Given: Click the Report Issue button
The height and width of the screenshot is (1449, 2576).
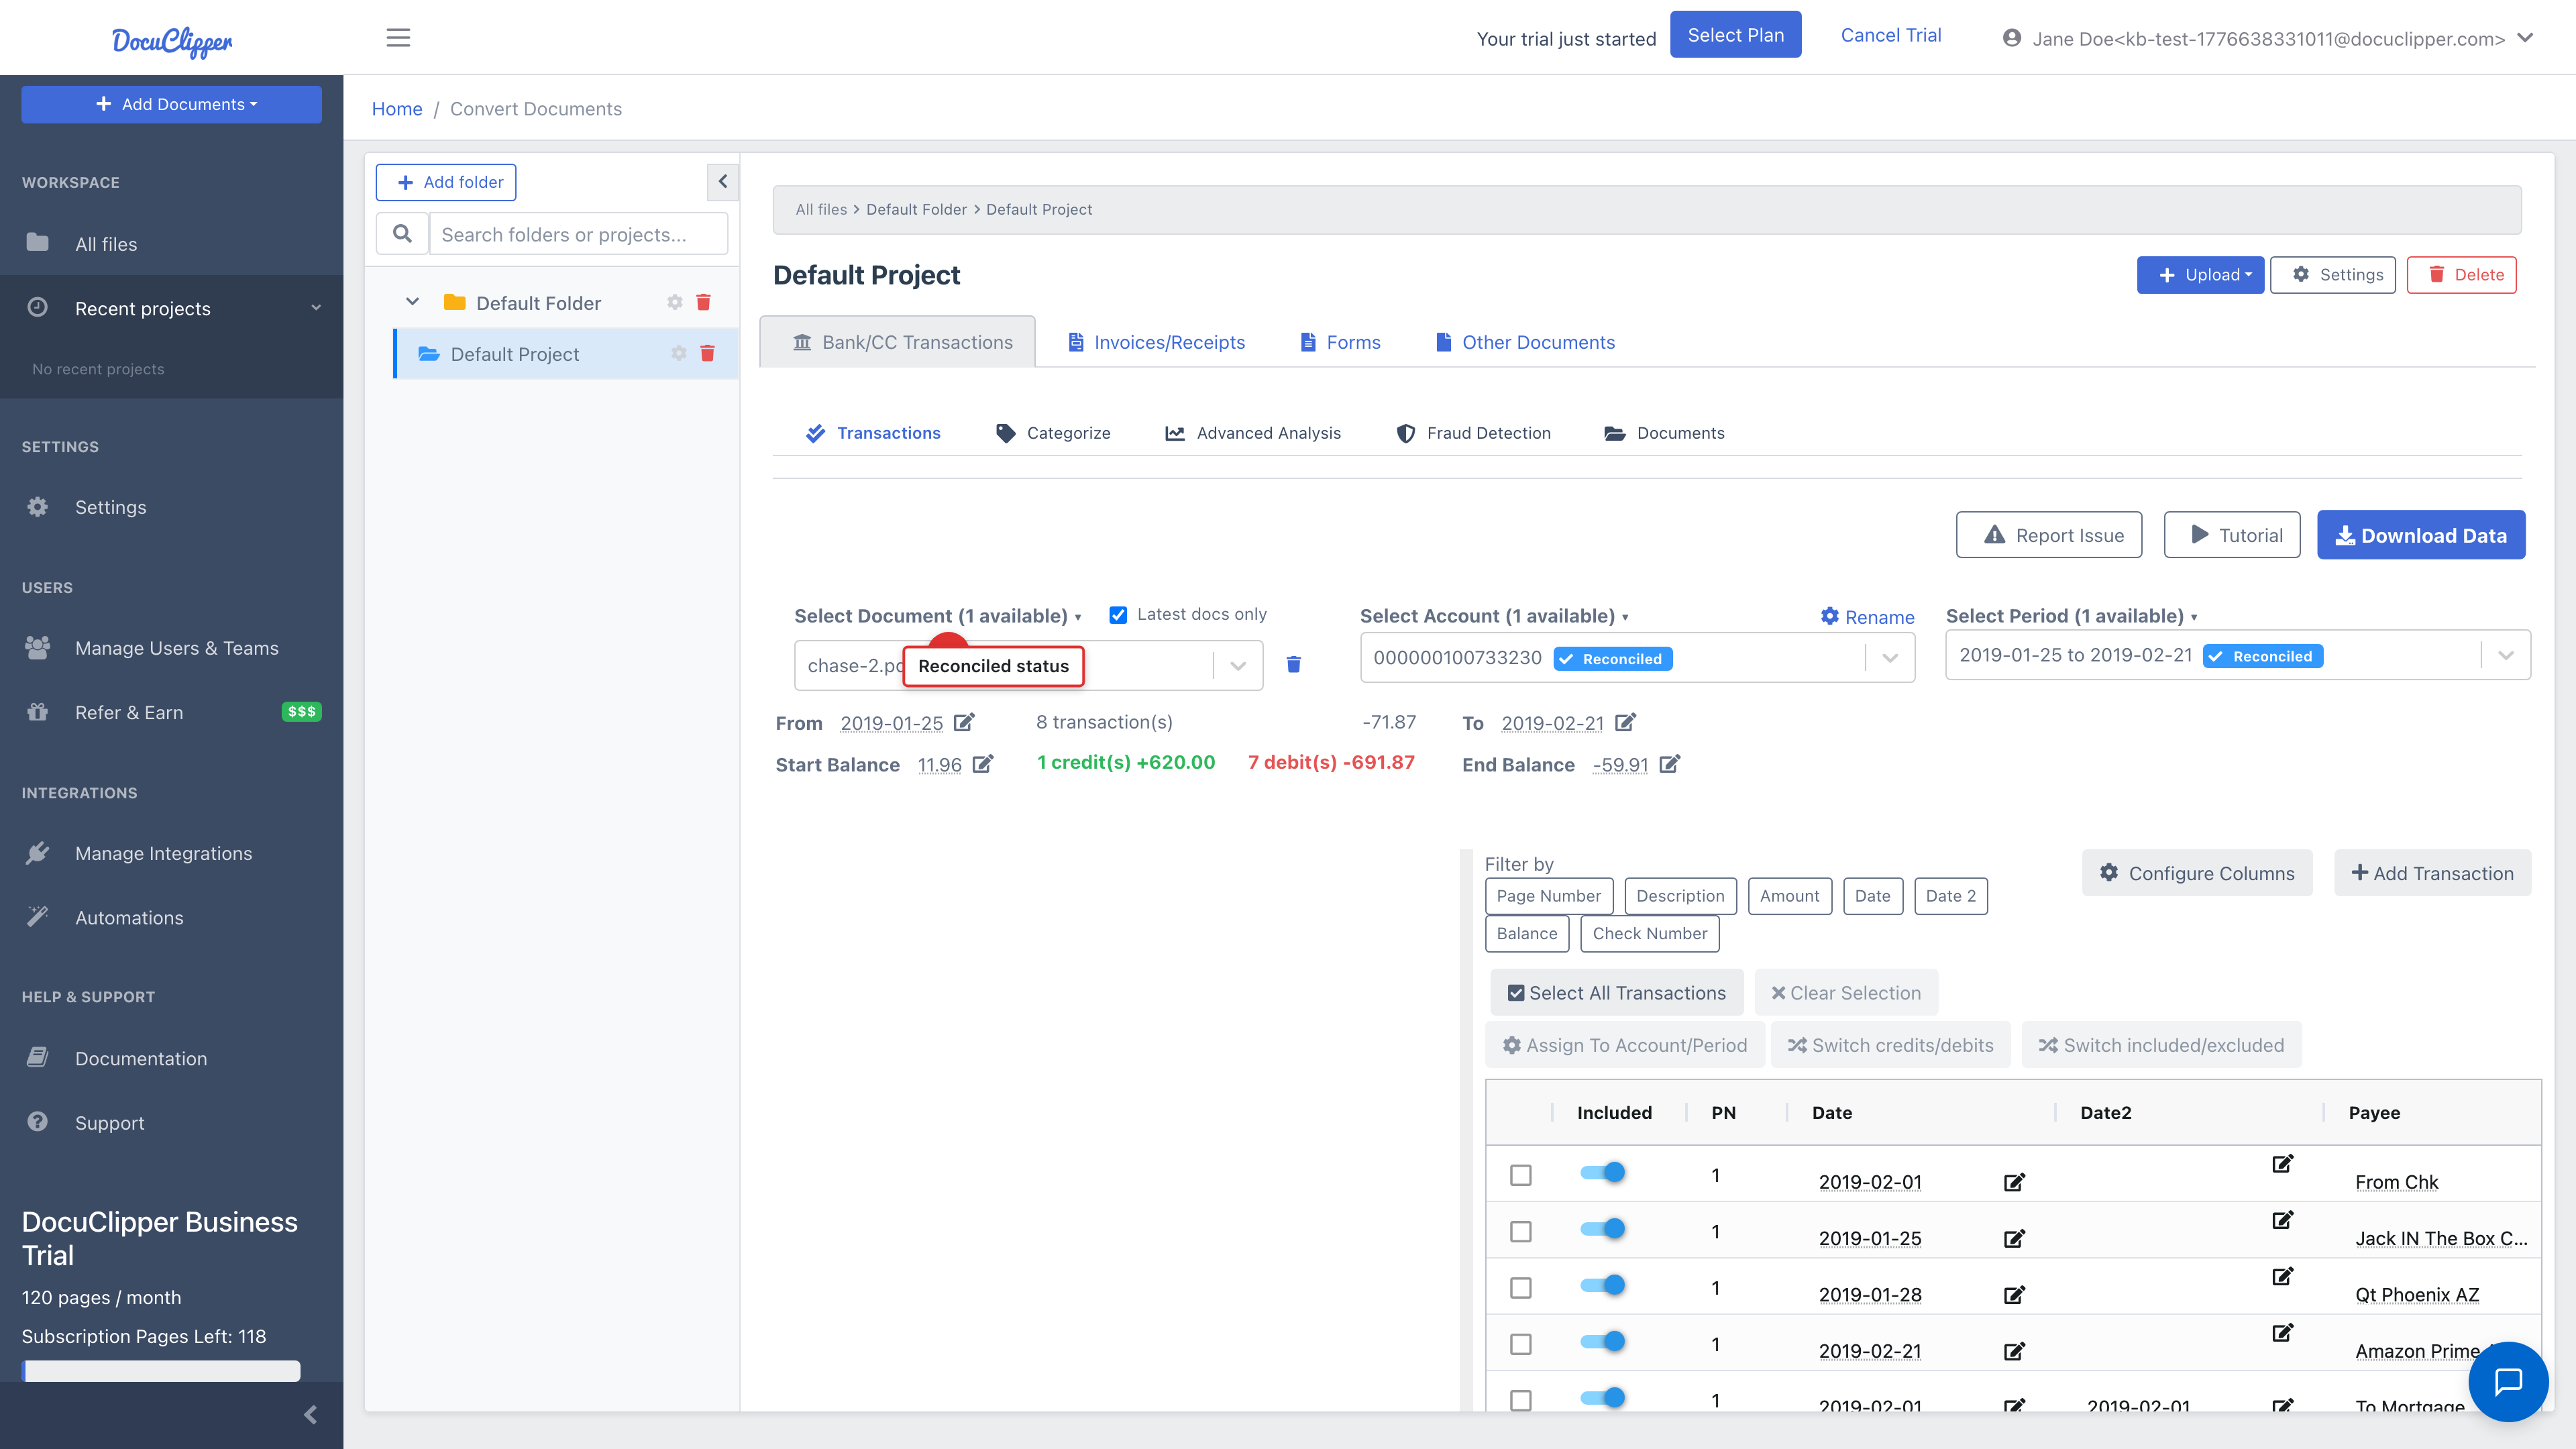Looking at the screenshot, I should (x=2049, y=535).
